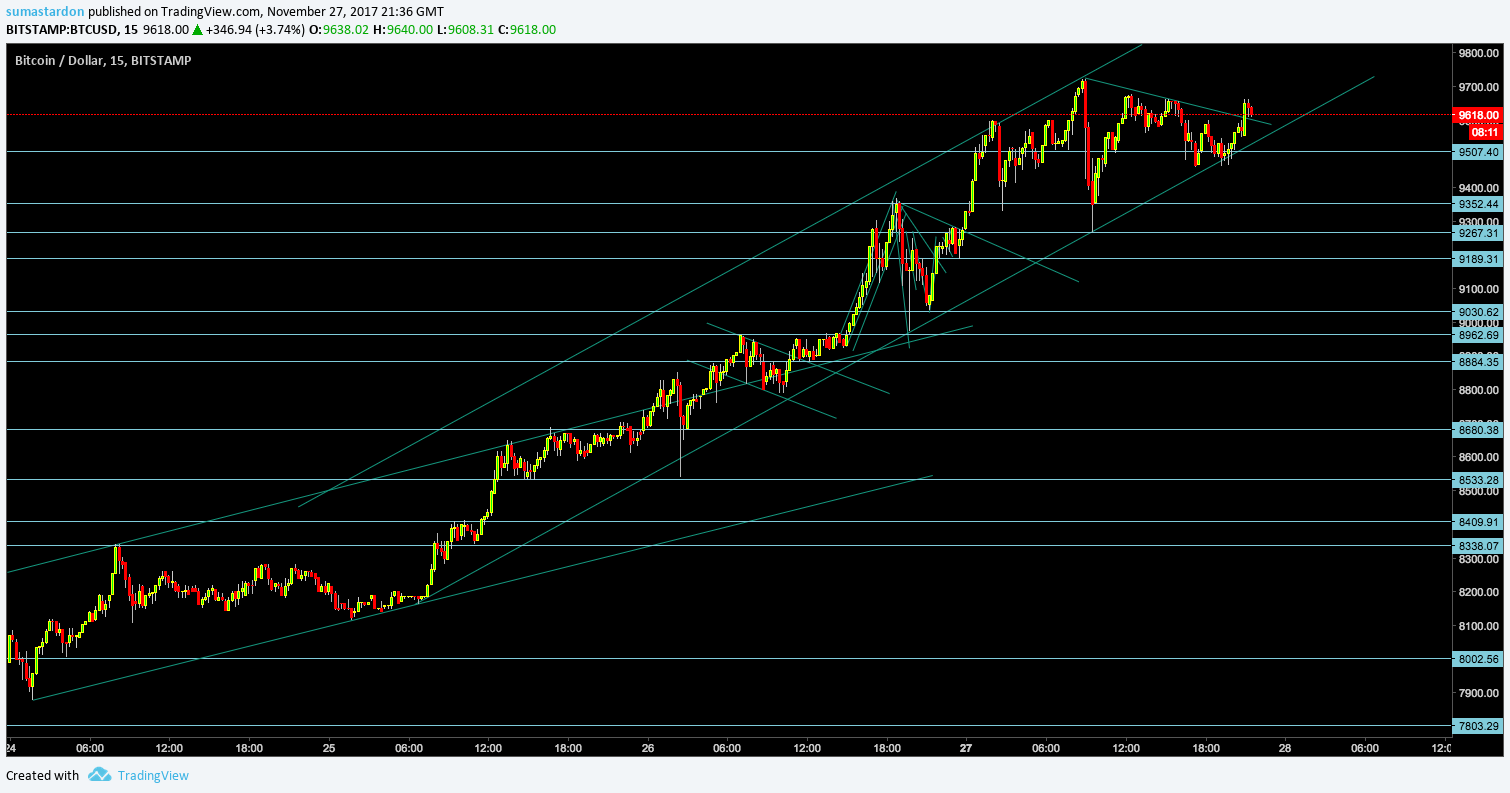1510x793 pixels.
Task: Click the date label 26 on time axis
Action: coord(648,748)
